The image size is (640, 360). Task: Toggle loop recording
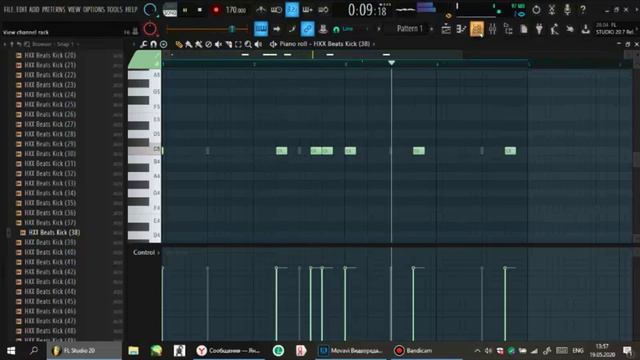[323, 9]
